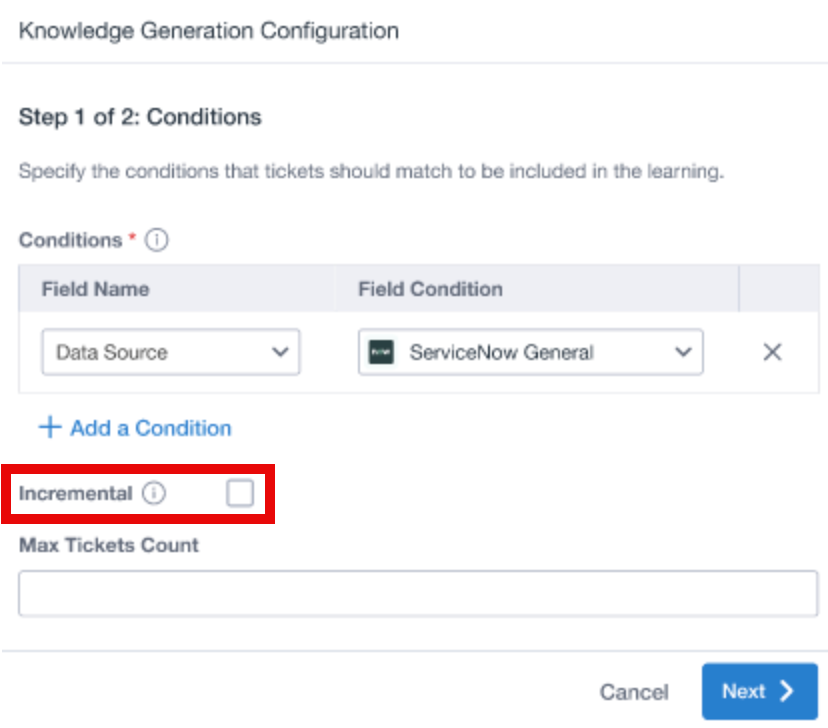Click the Field Name column header

pos(96,289)
